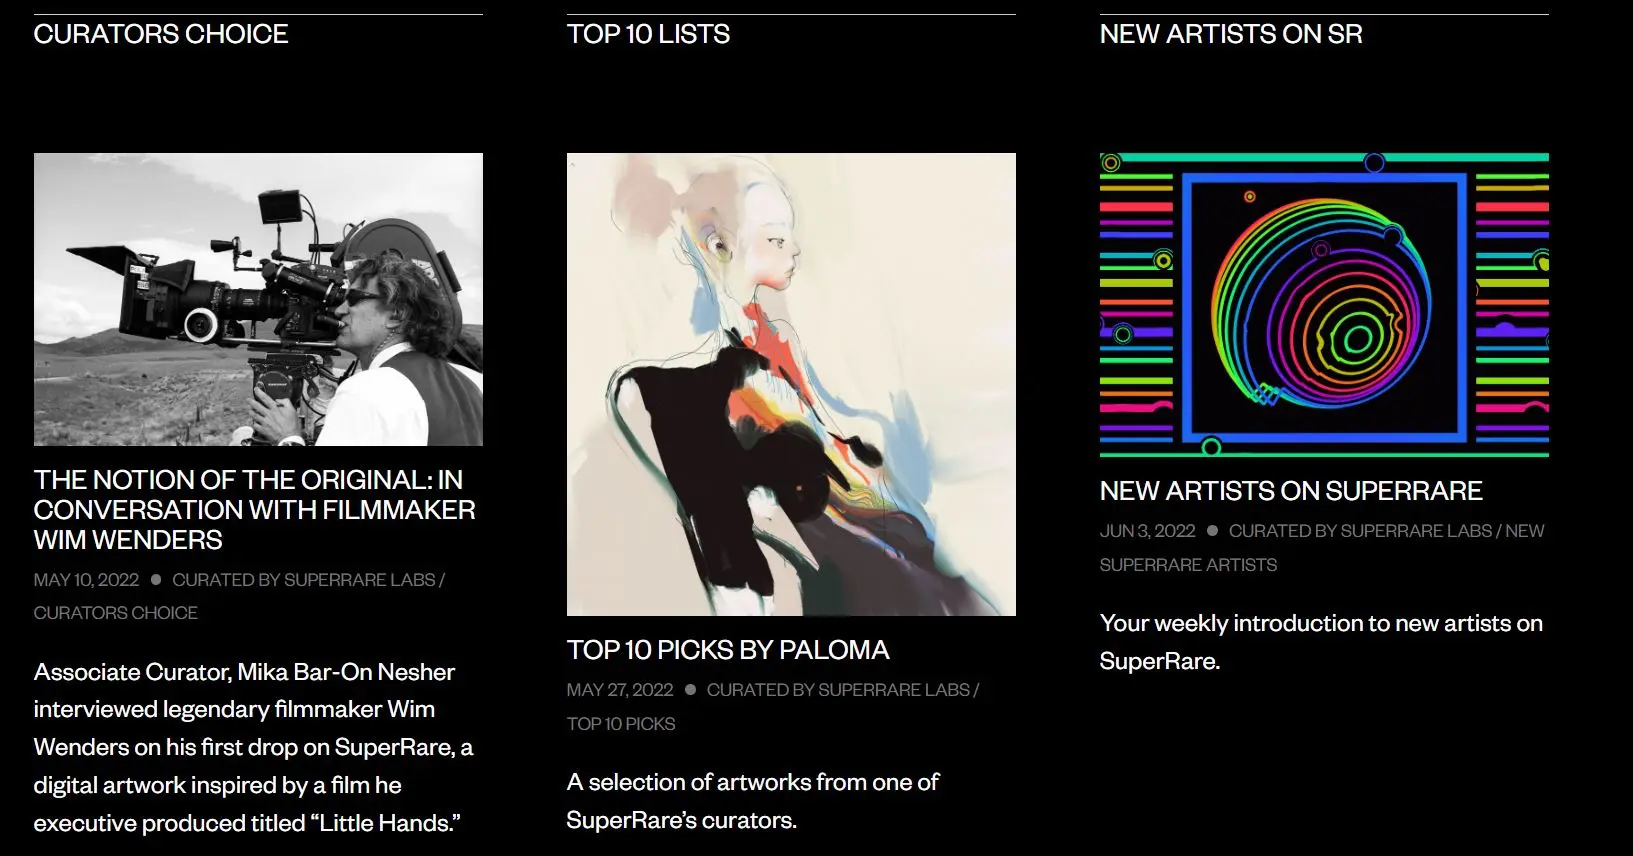Open the Paloma watercolor figure artwork
This screenshot has width=1633, height=856.
[791, 384]
